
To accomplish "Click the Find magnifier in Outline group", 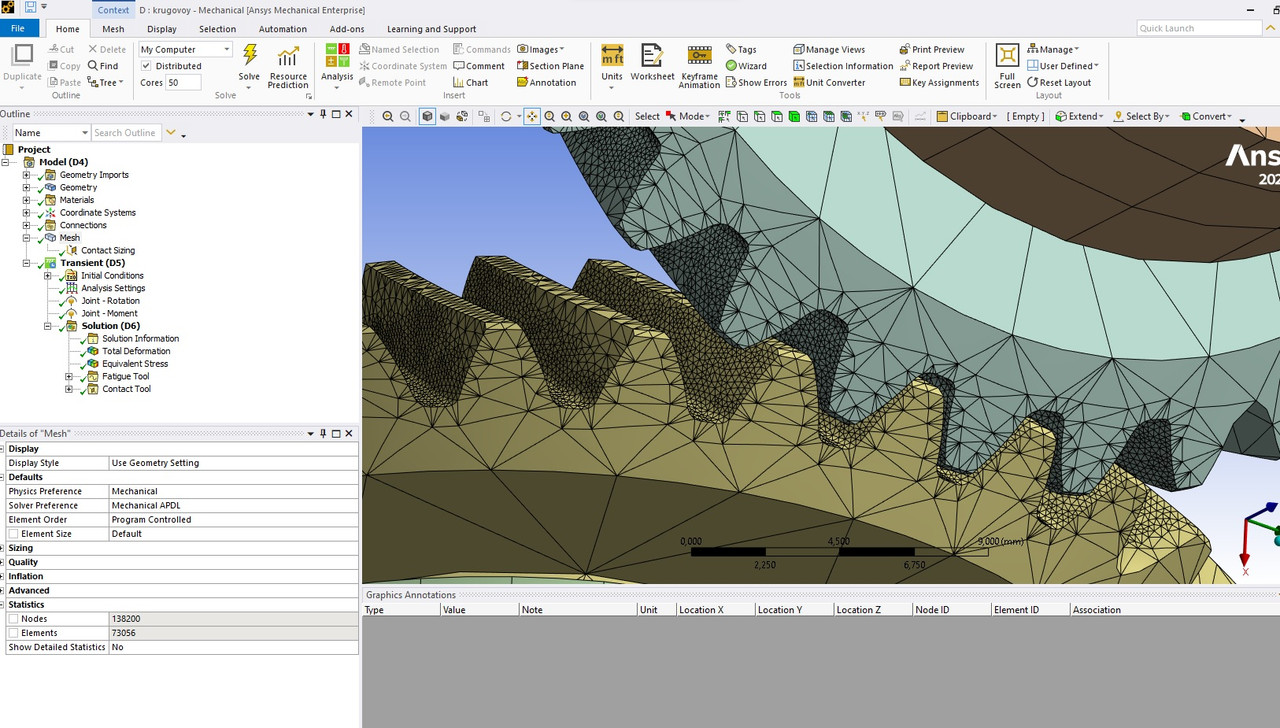I will (x=103, y=66).
